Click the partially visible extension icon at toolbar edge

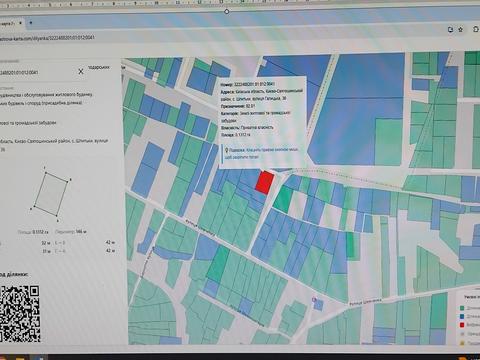coord(476,29)
